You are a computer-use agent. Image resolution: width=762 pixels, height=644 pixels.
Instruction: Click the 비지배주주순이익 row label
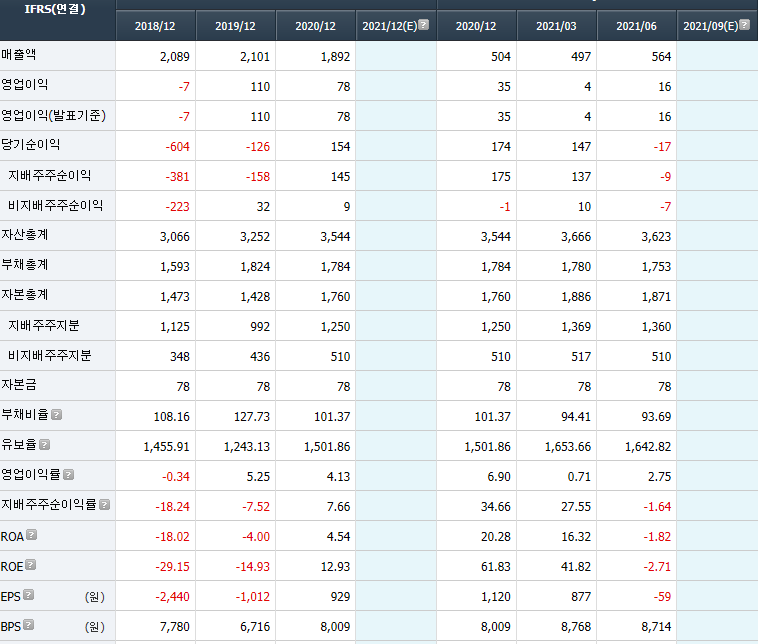(55, 206)
